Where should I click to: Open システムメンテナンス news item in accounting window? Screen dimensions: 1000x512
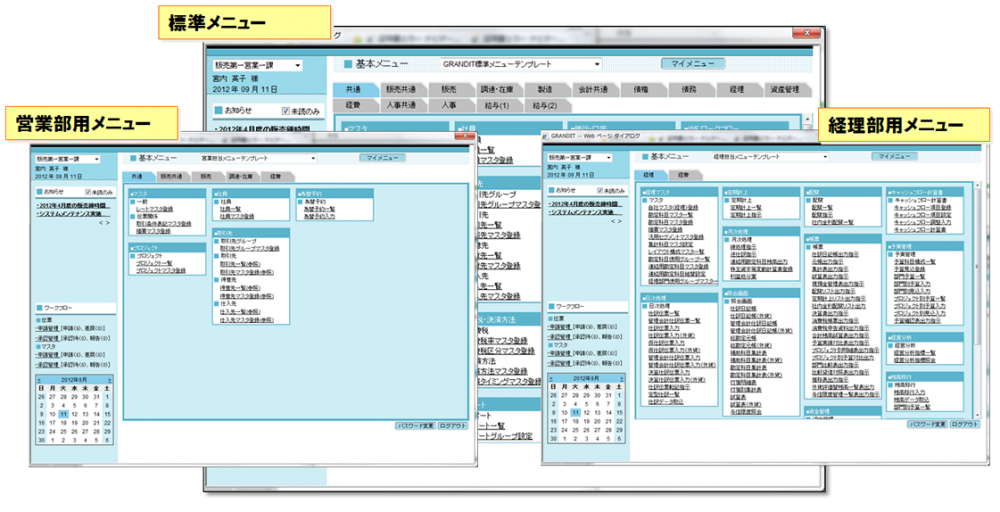[585, 212]
